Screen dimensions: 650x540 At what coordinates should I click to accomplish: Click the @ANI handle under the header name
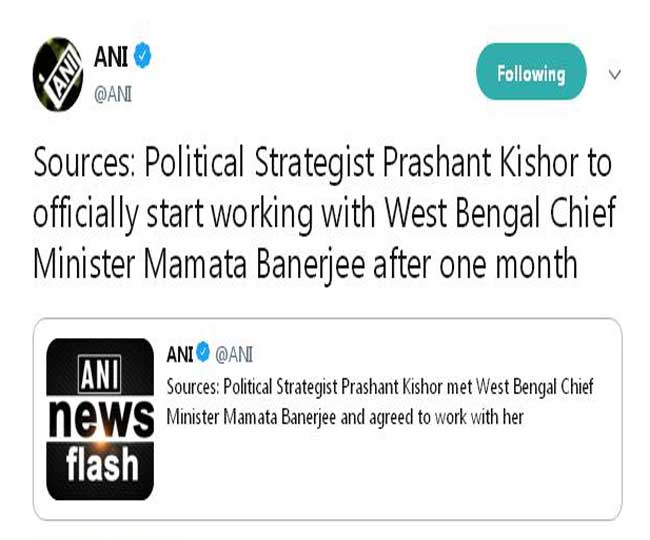tap(113, 94)
